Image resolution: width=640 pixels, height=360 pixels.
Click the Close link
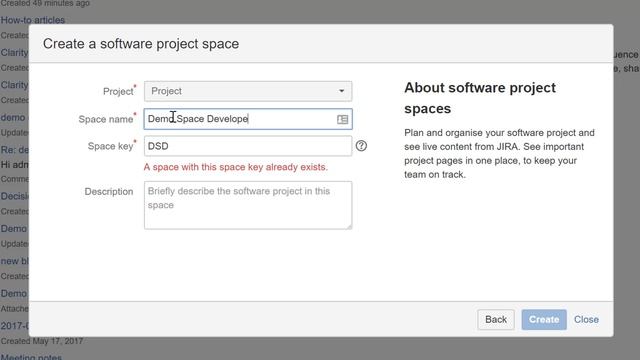[586, 320]
